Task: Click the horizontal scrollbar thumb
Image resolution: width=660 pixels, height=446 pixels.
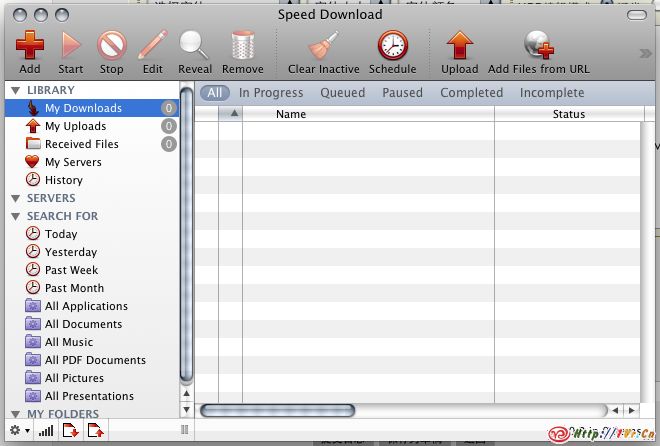Action: point(278,410)
